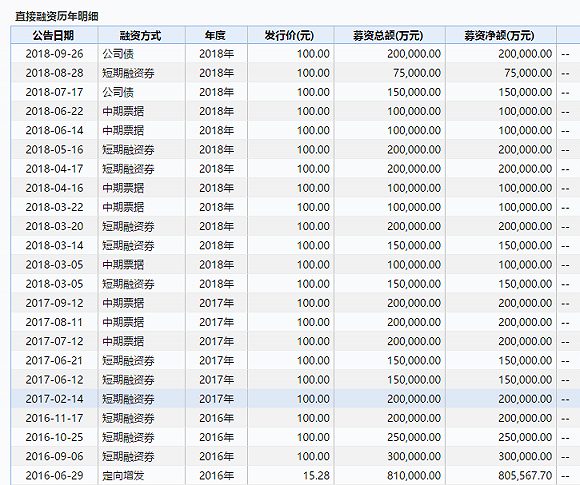Image resolution: width=580 pixels, height=485 pixels.
Task: Select the row dated 2018-09-26
Action: 295,54
